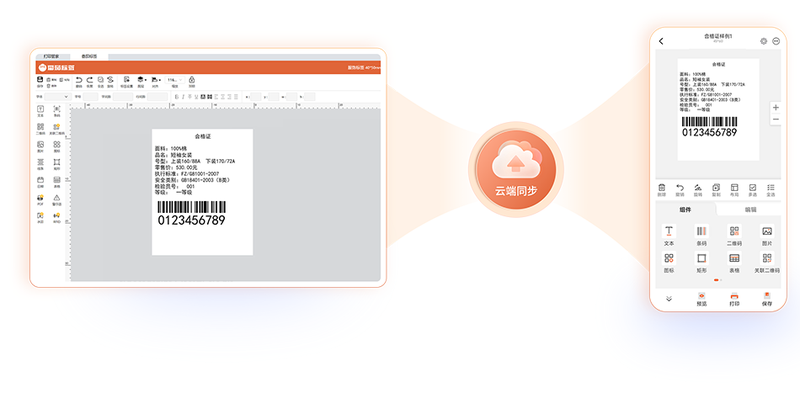Toggle italic formatting in desktop app
The height and width of the screenshot is (393, 800).
(x=183, y=96)
